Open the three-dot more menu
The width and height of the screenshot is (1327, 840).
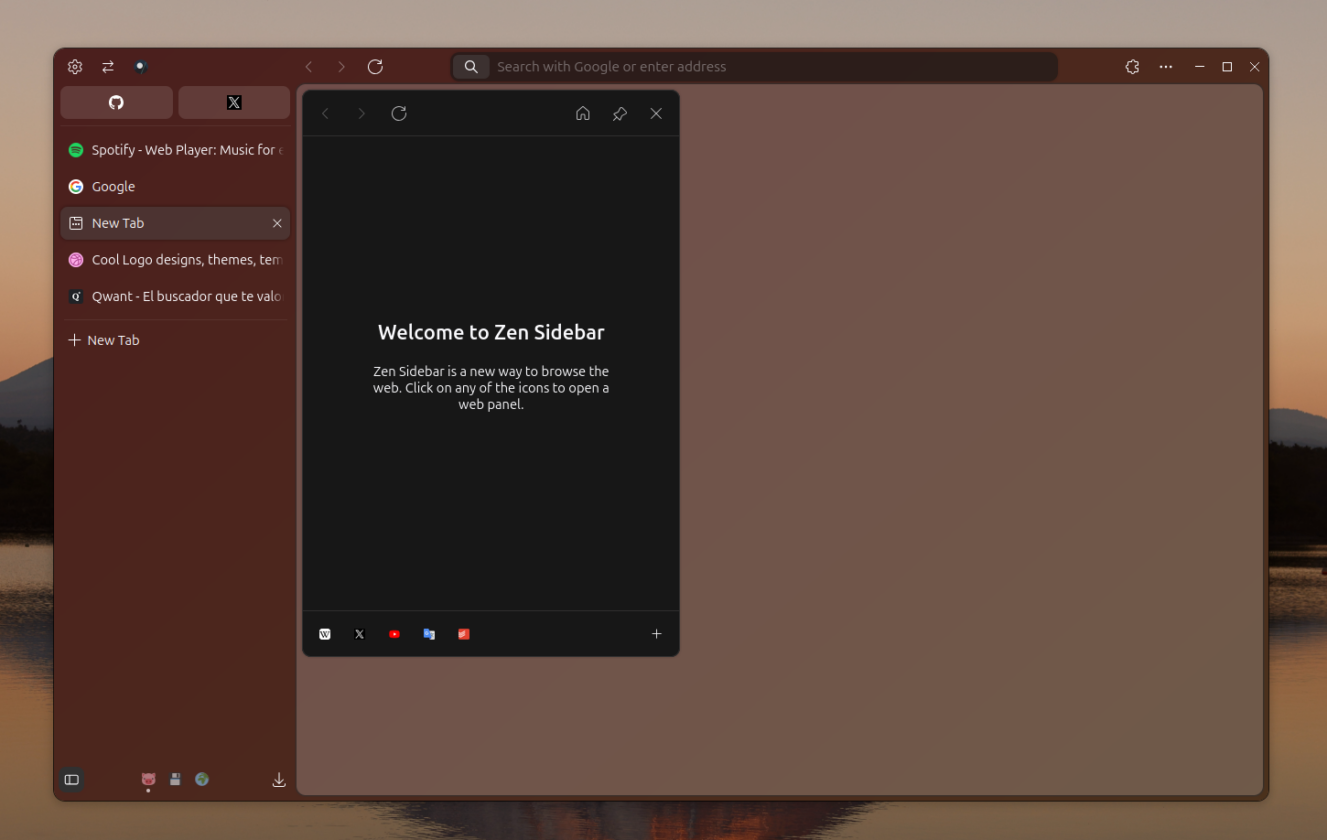point(1165,66)
